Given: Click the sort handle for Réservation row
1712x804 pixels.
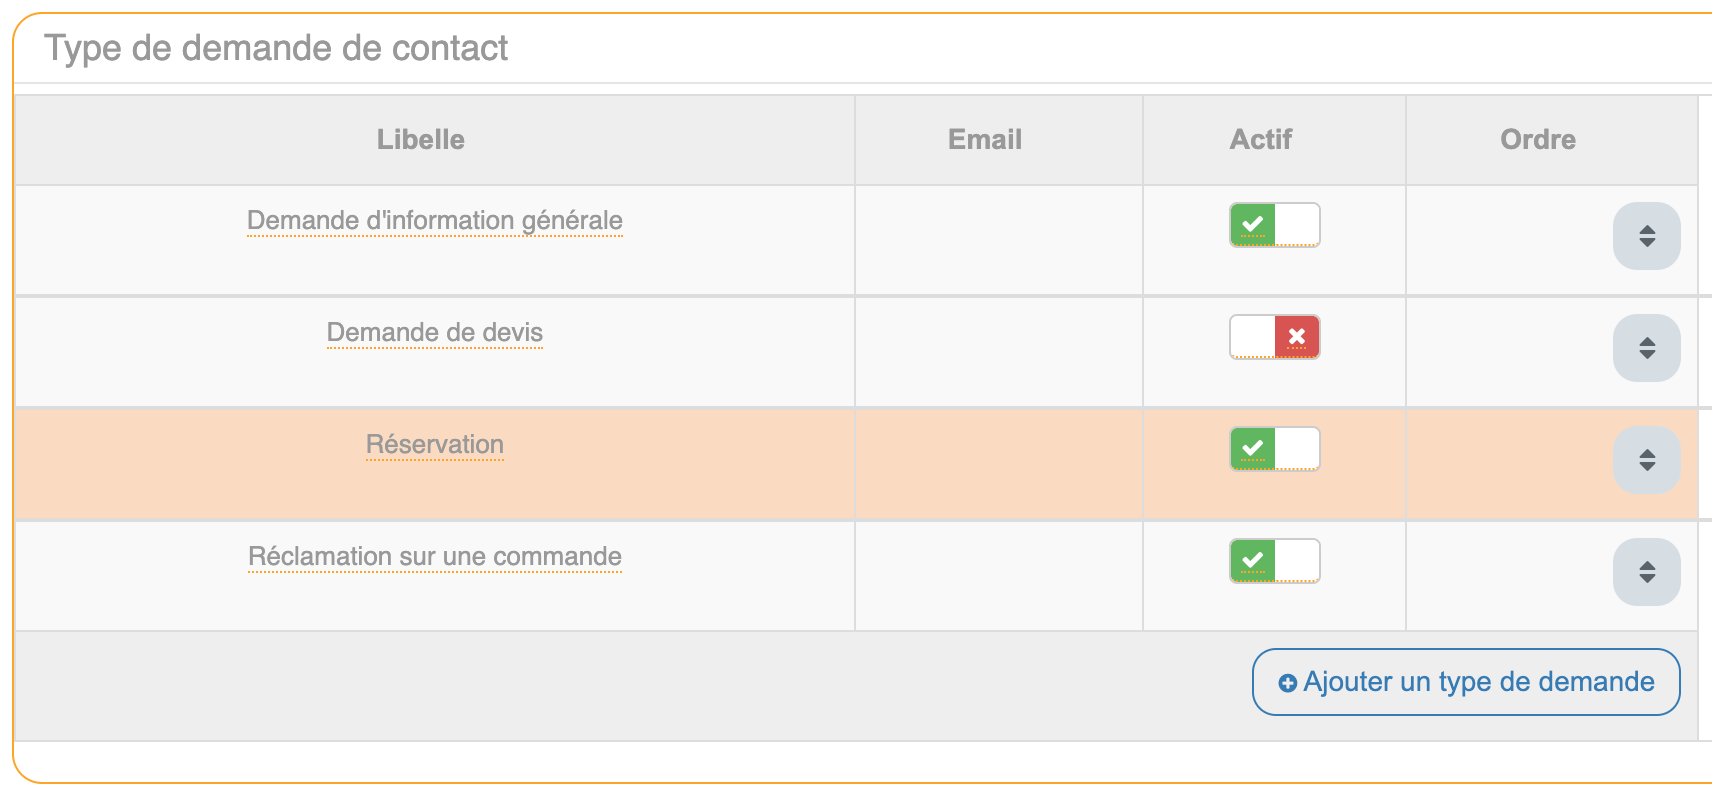Looking at the screenshot, I should [x=1646, y=460].
